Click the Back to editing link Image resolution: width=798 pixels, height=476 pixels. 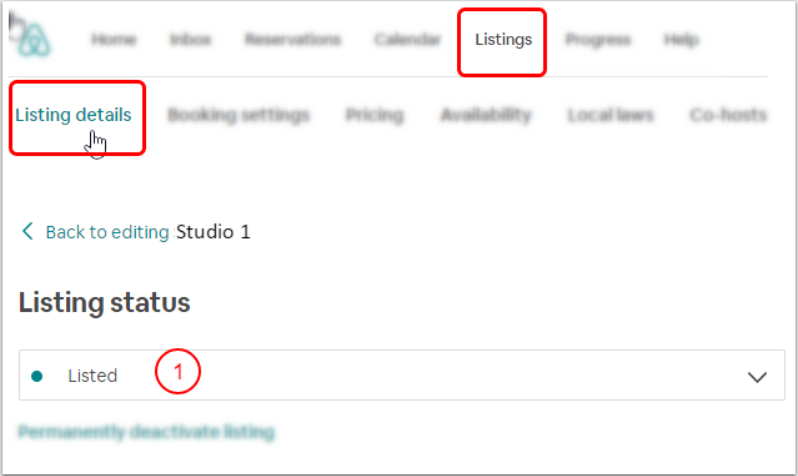107,232
